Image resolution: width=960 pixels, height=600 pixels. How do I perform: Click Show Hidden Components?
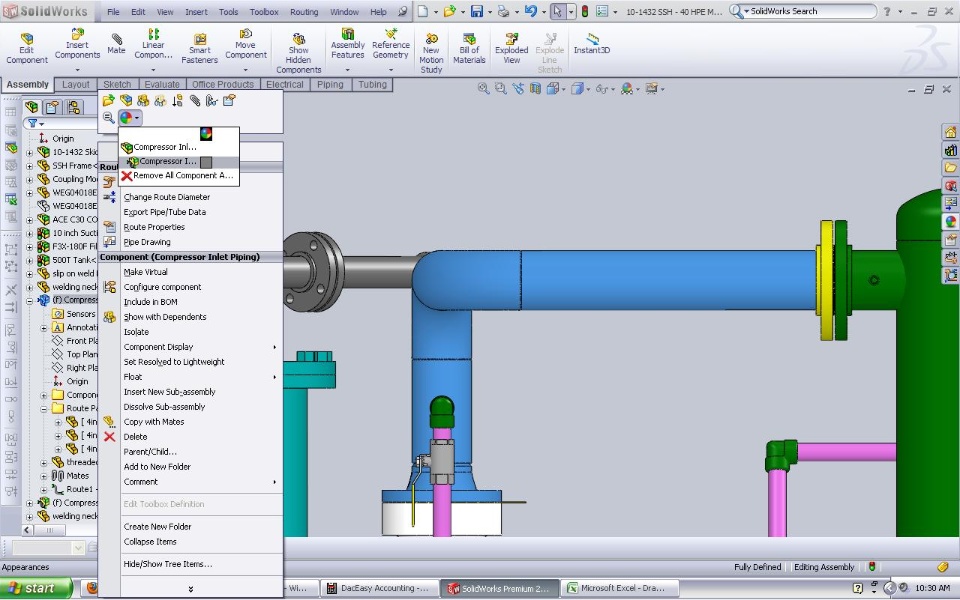[299, 53]
